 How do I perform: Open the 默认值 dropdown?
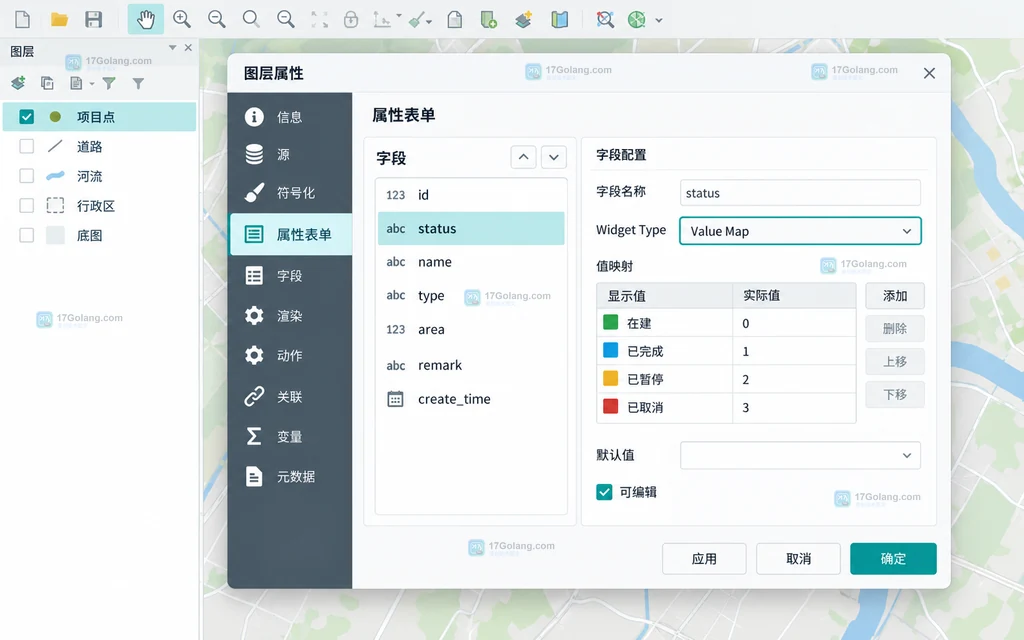800,455
